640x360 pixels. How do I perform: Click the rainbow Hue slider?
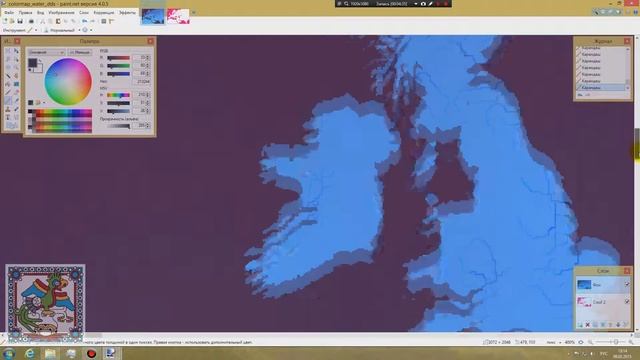tap(118, 95)
